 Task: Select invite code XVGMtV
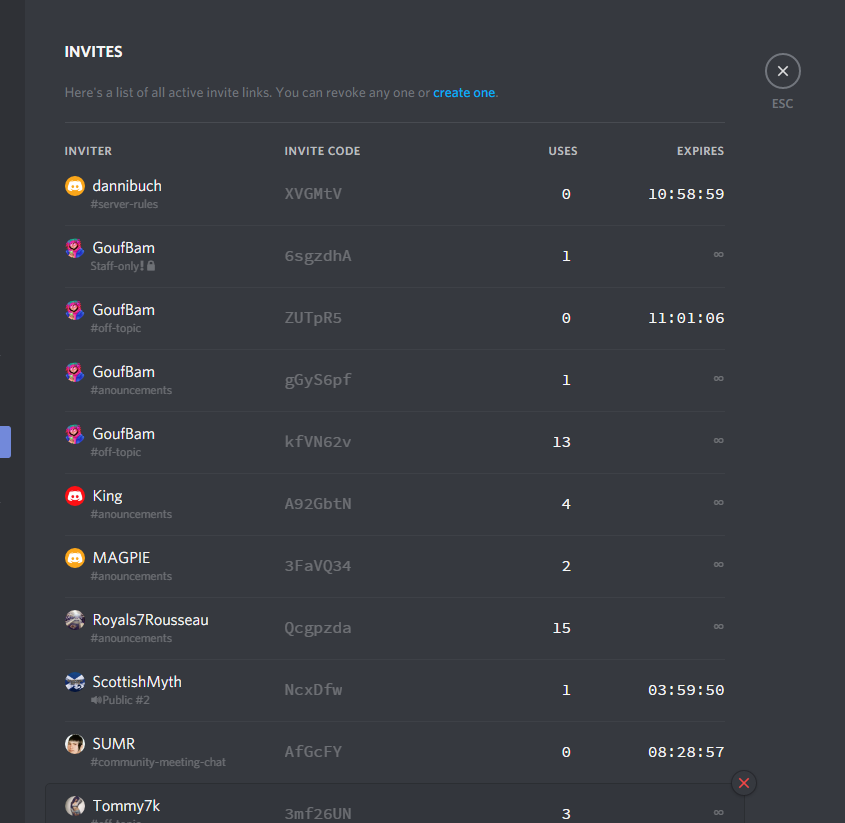[x=313, y=194]
